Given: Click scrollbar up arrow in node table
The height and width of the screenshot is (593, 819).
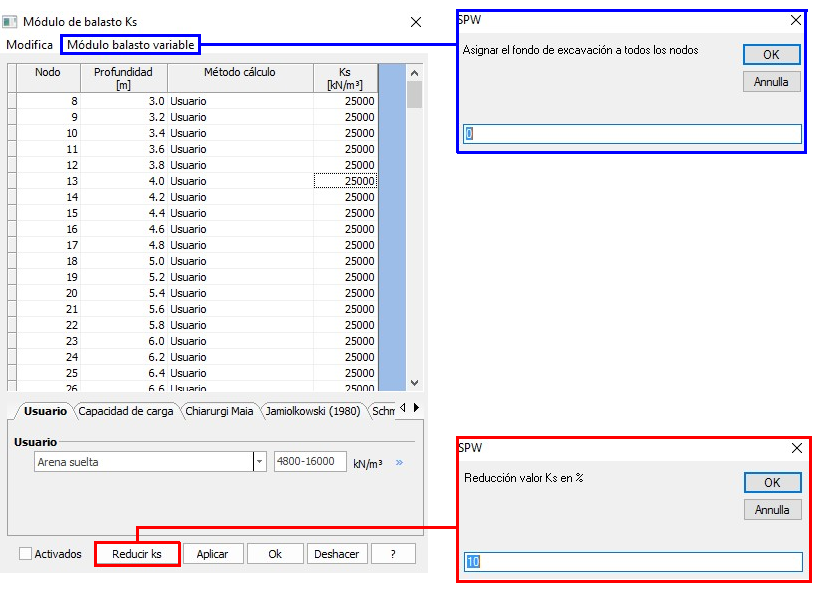Looking at the screenshot, I should pos(414,73).
